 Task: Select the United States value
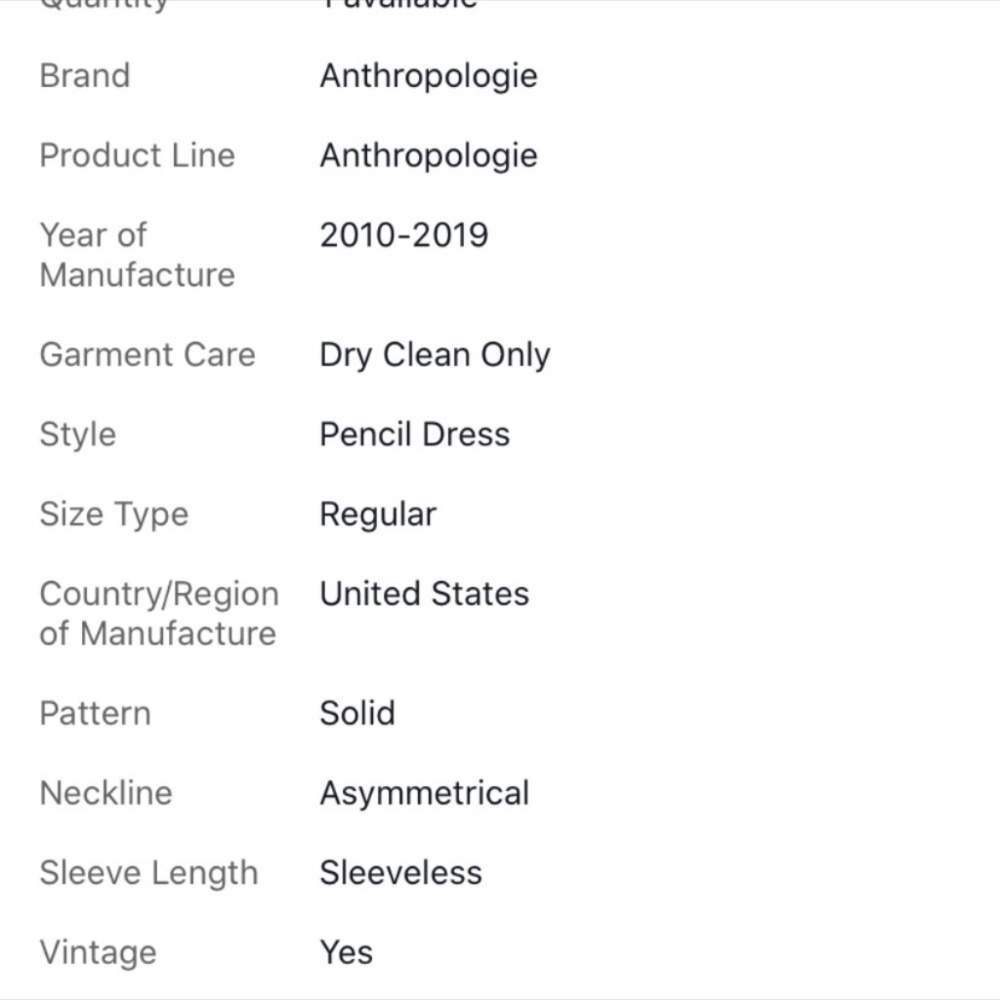[425, 593]
